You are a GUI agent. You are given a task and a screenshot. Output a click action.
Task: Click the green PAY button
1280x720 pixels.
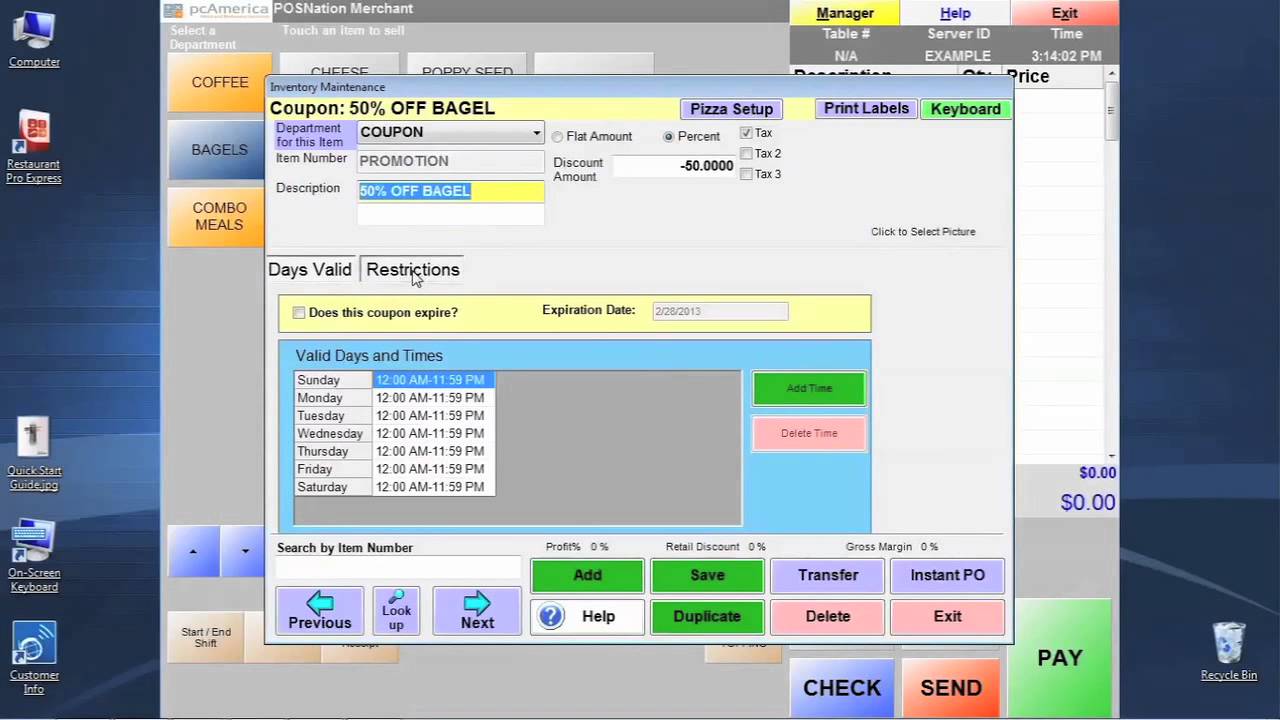pos(1060,657)
